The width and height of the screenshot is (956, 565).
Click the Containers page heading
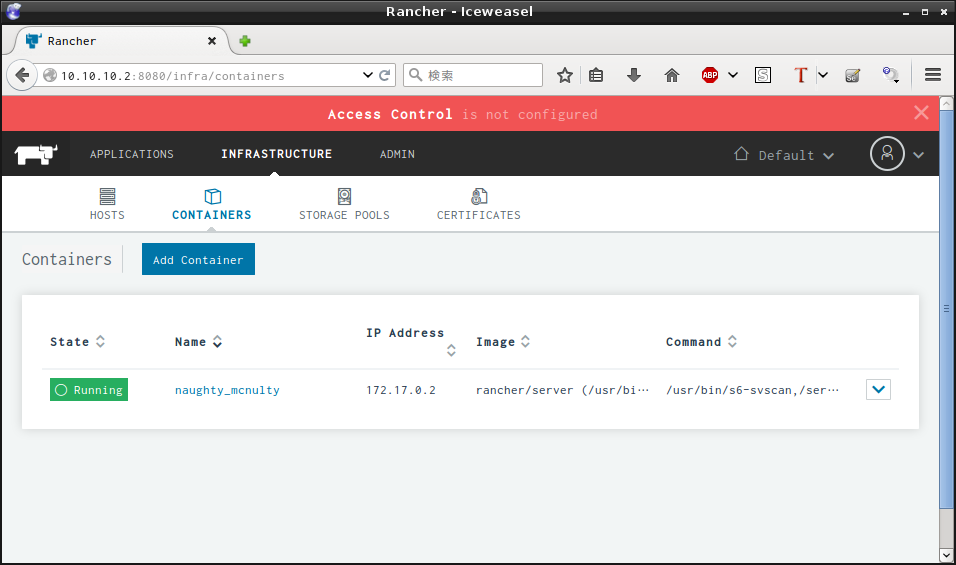coord(67,259)
